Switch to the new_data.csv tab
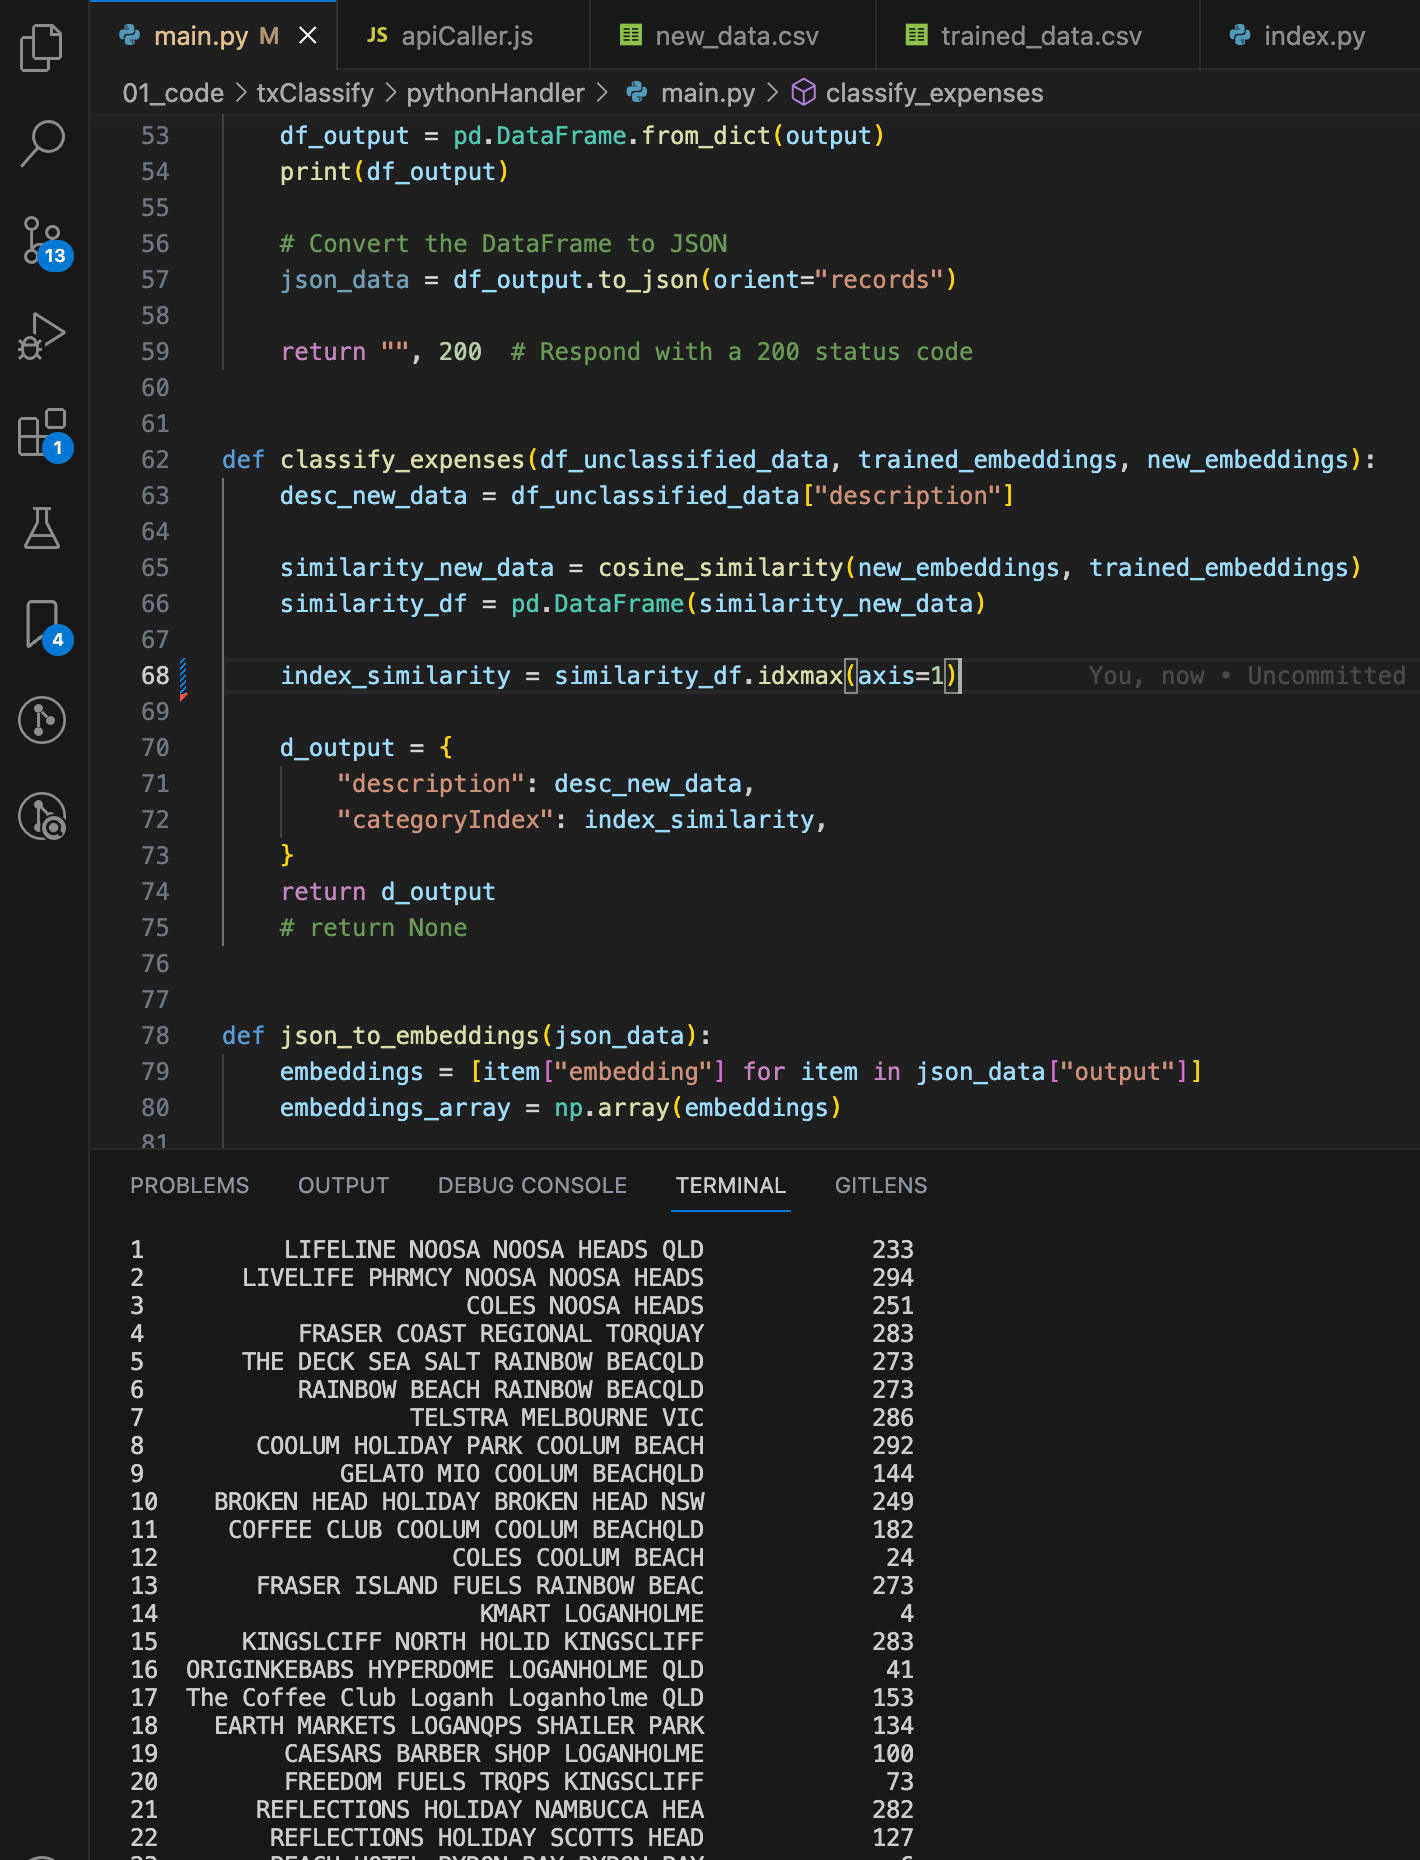Screen dimensions: 1420x1860 click(x=733, y=36)
